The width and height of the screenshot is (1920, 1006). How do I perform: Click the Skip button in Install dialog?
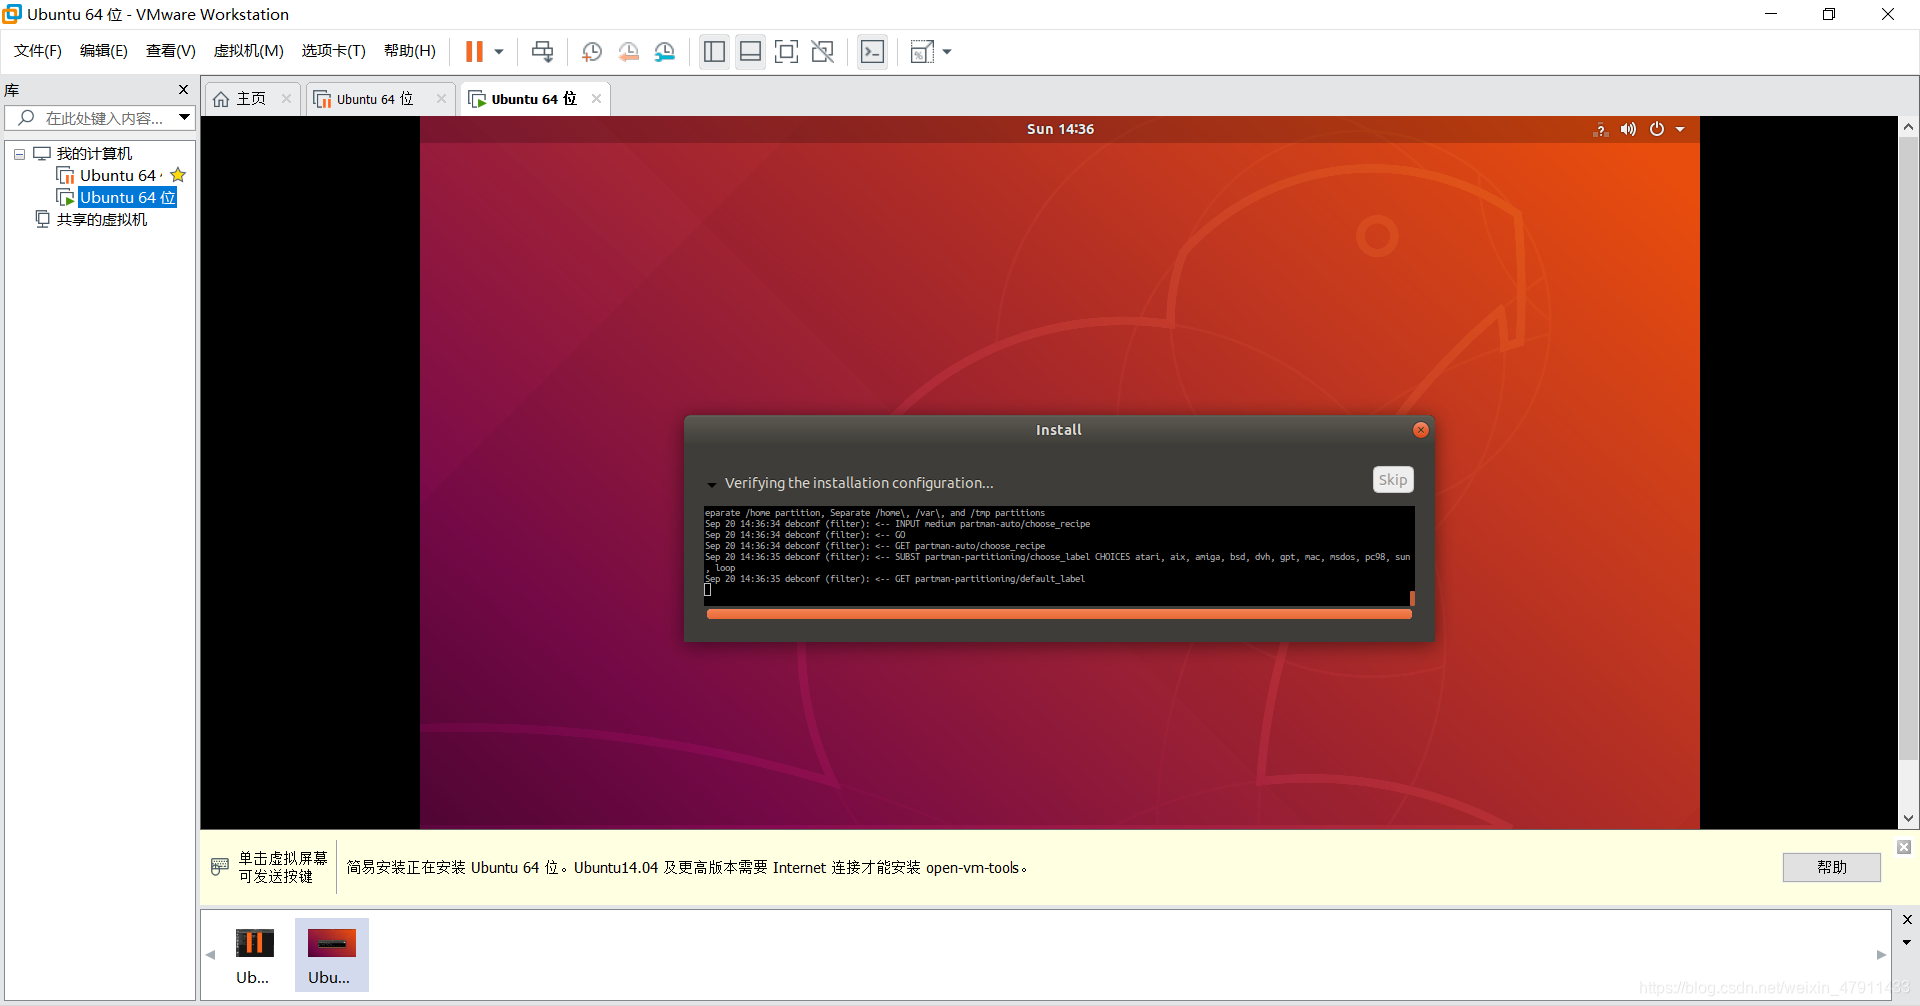pos(1393,480)
